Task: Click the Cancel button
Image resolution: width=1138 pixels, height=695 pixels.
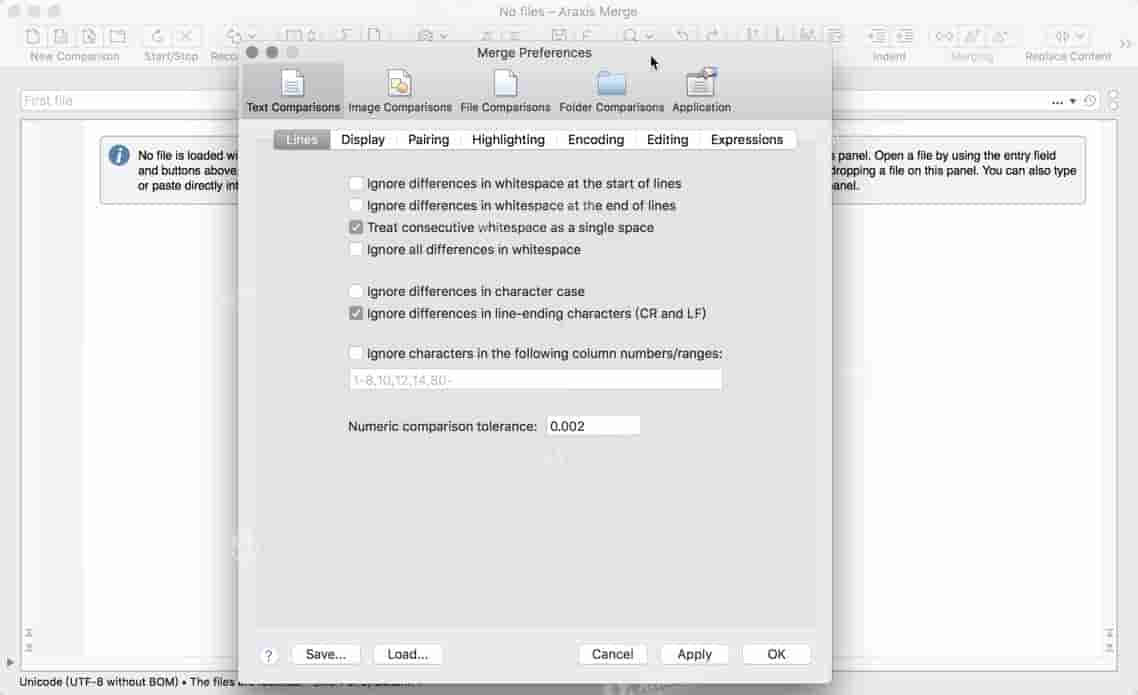Action: (x=613, y=654)
